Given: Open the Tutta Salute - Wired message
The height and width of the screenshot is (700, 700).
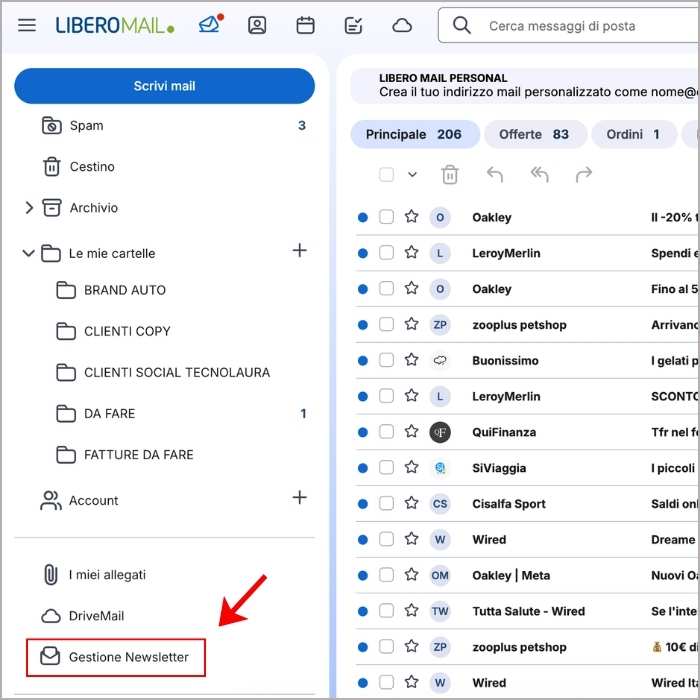Looking at the screenshot, I should [528, 611].
